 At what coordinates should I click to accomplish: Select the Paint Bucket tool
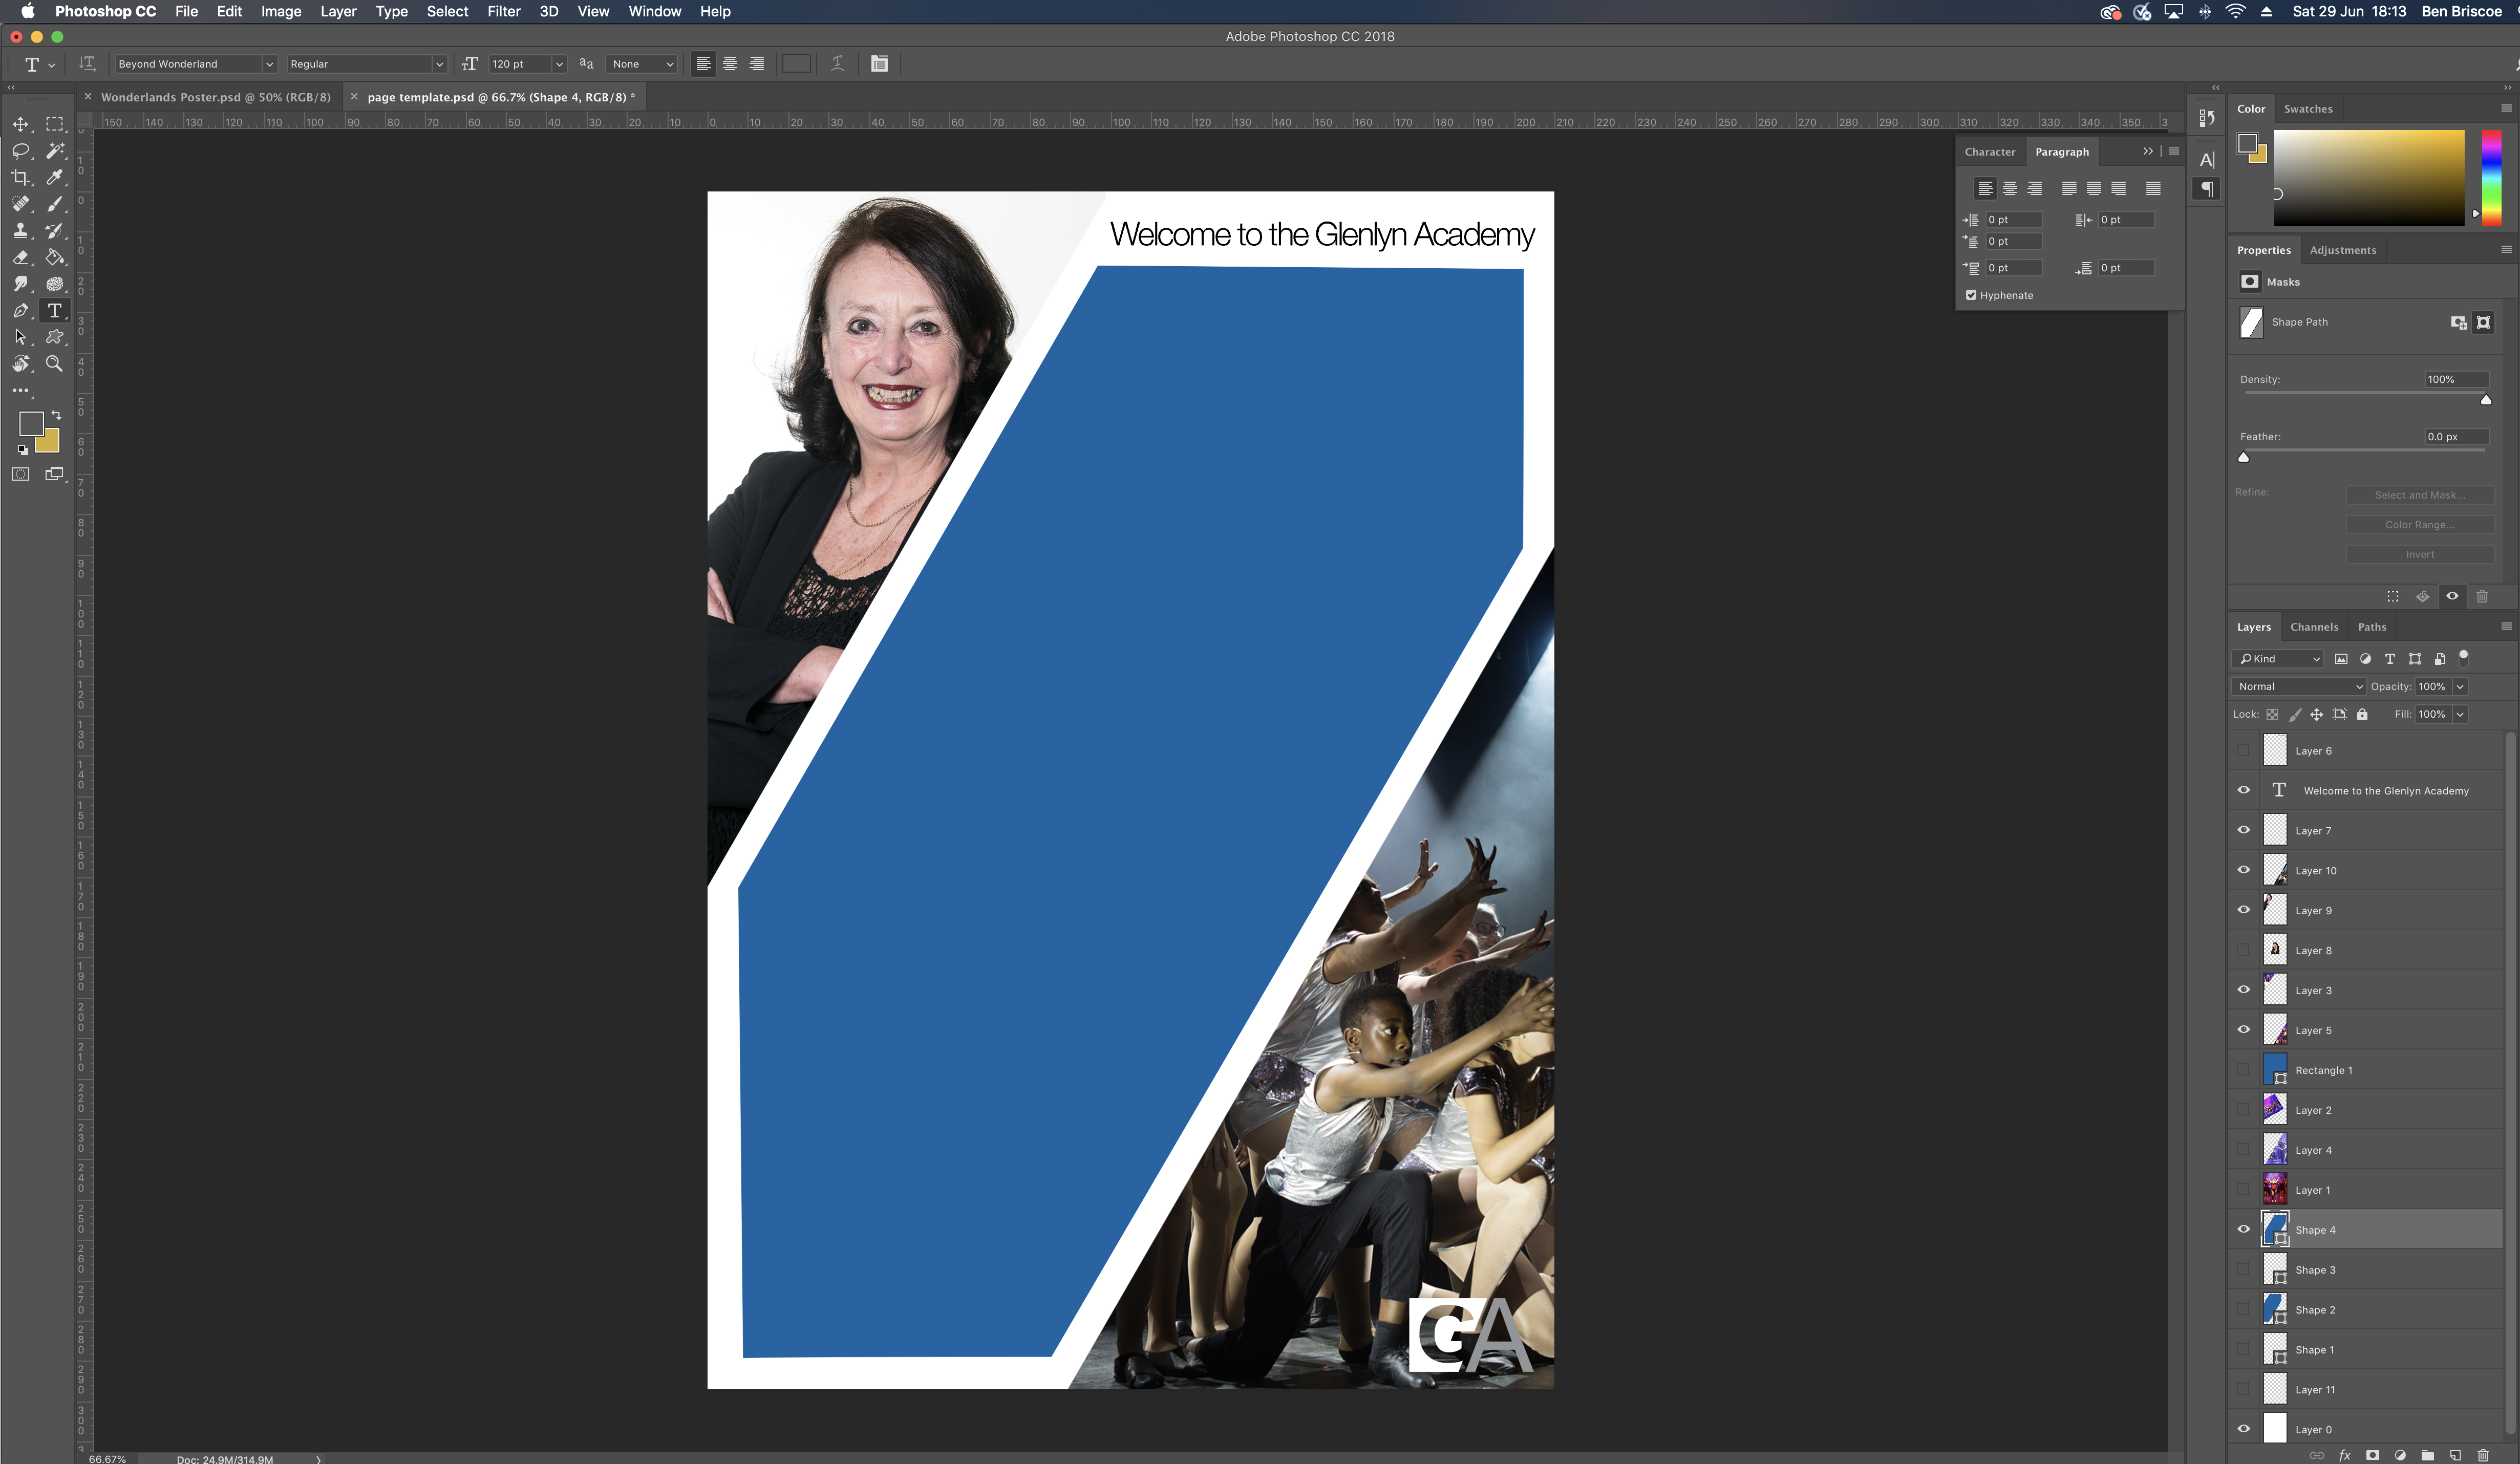[x=55, y=257]
